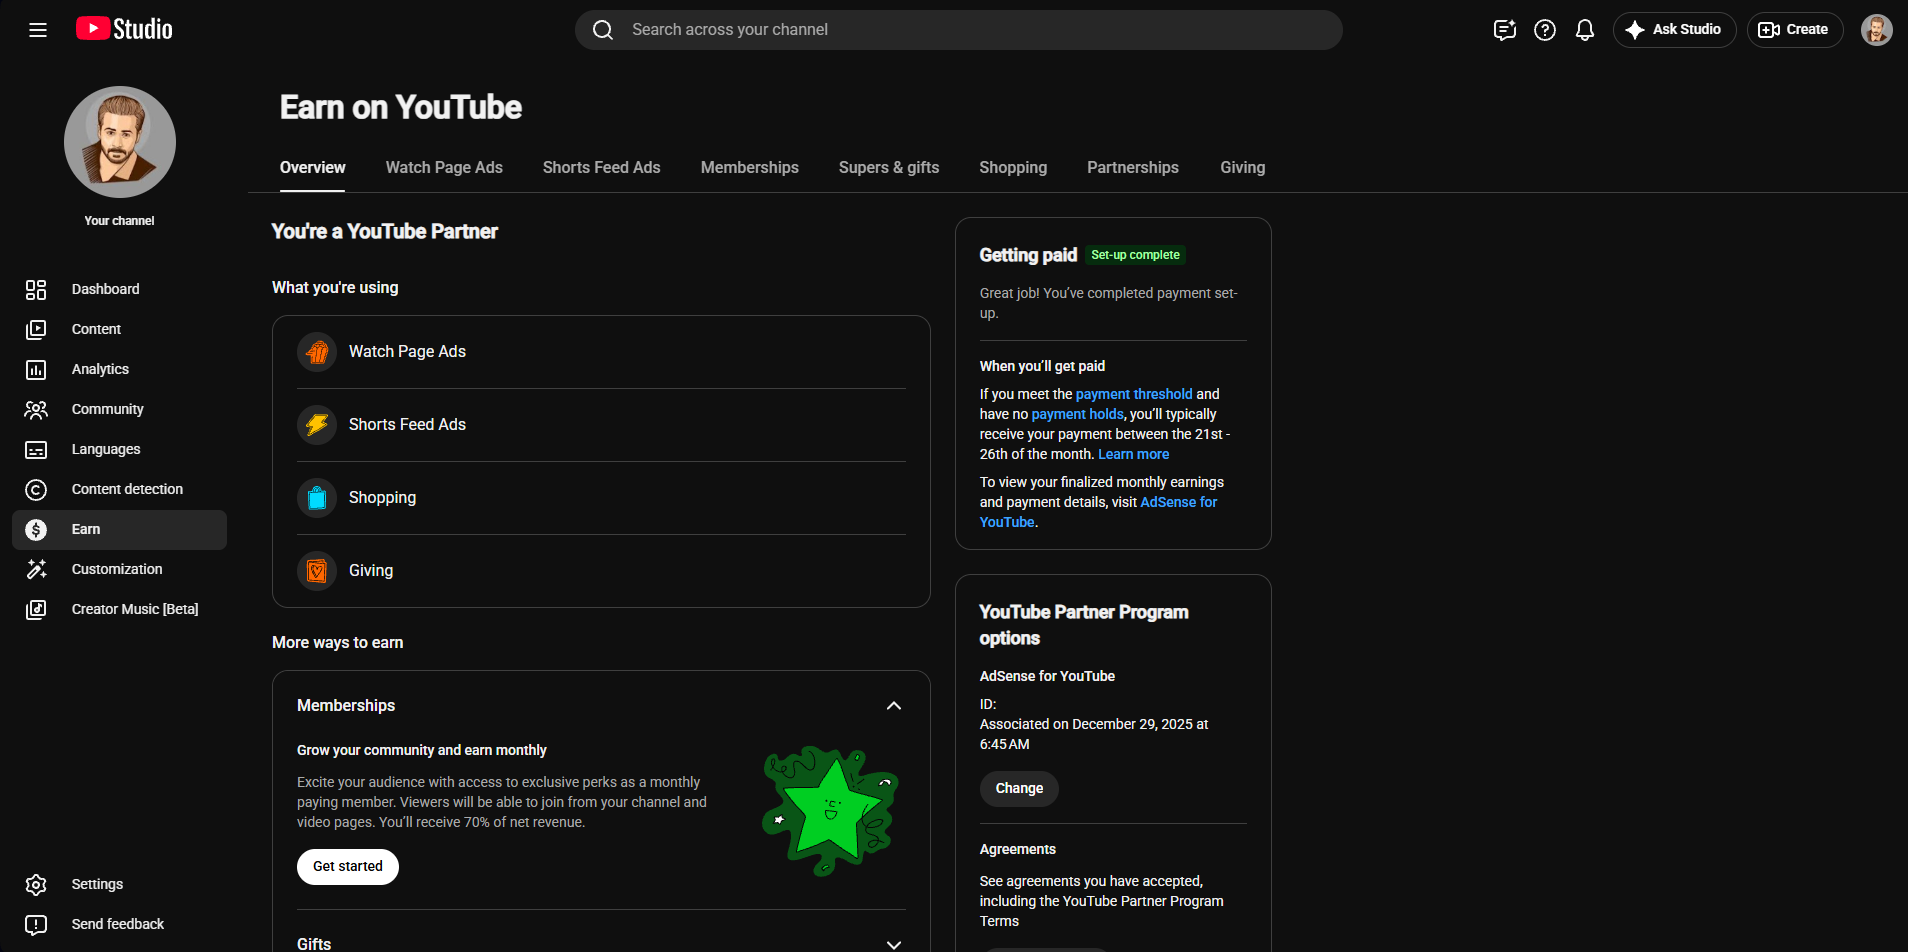Go to Content in the sidebar
Viewport: 1908px width, 952px height.
(x=120, y=329)
